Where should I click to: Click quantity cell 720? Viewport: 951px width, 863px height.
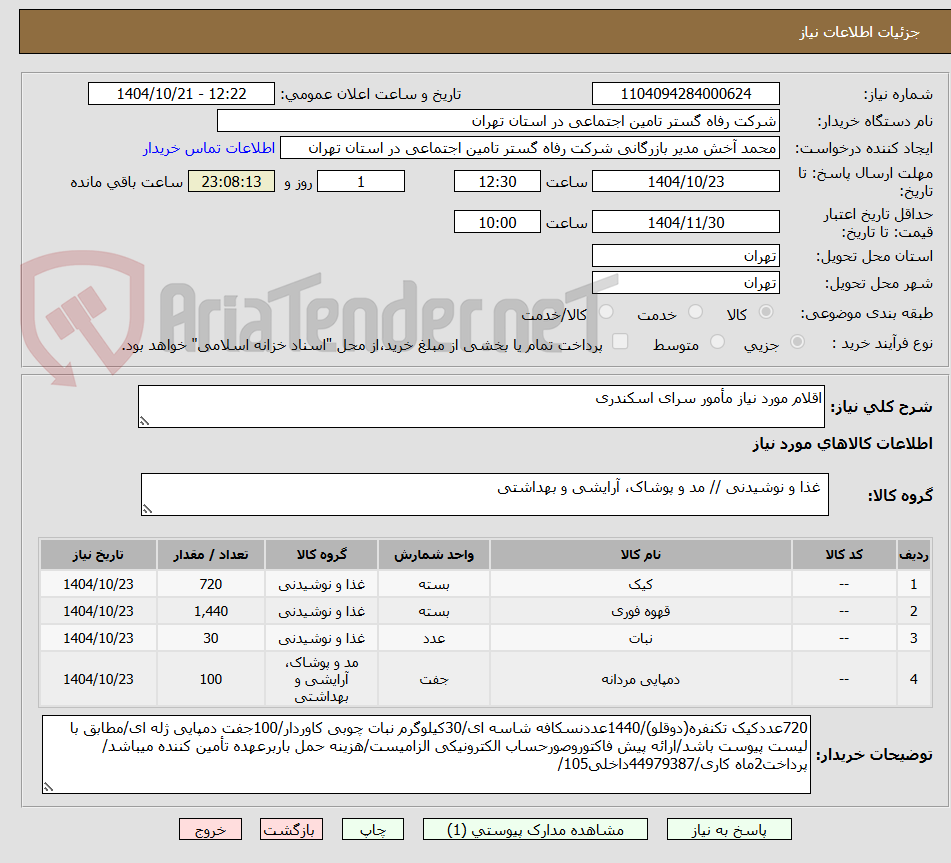(211, 584)
